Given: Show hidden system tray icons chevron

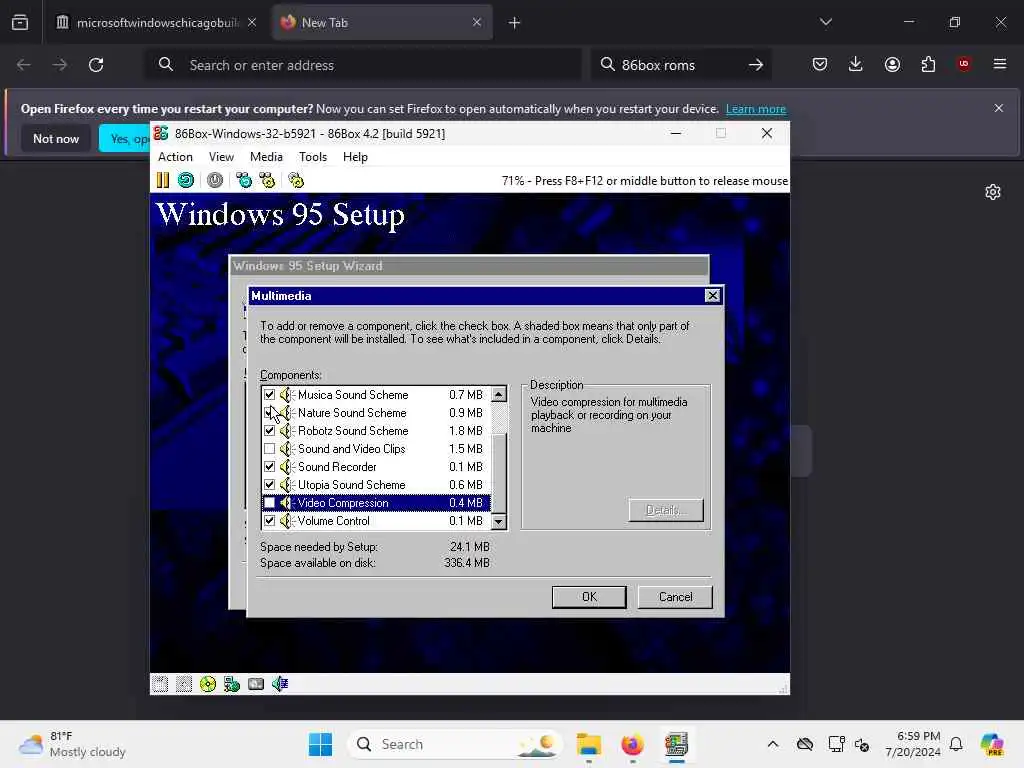Looking at the screenshot, I should [773, 744].
